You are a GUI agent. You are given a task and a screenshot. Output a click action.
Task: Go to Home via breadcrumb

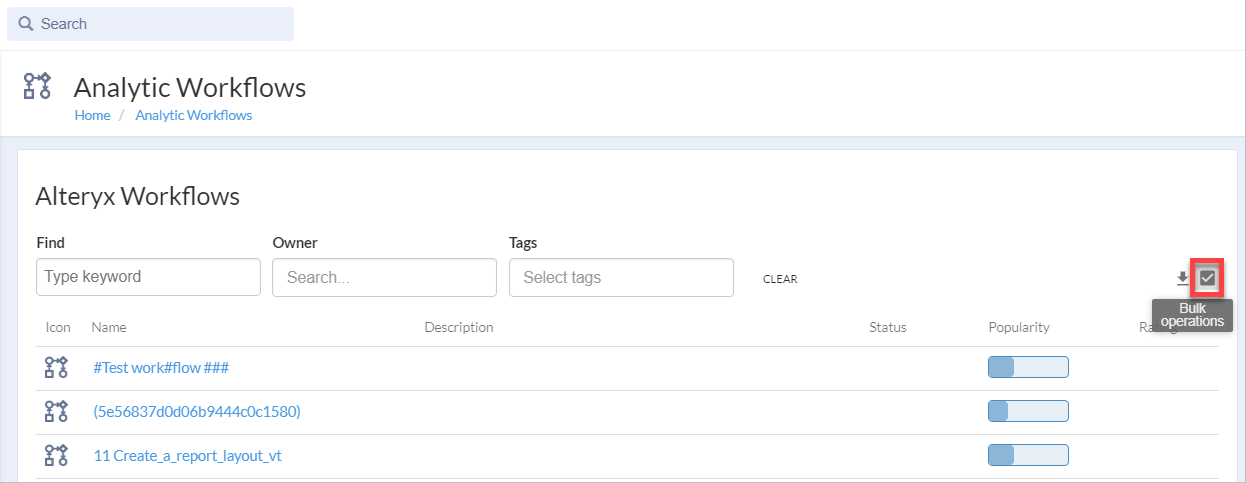click(x=92, y=115)
